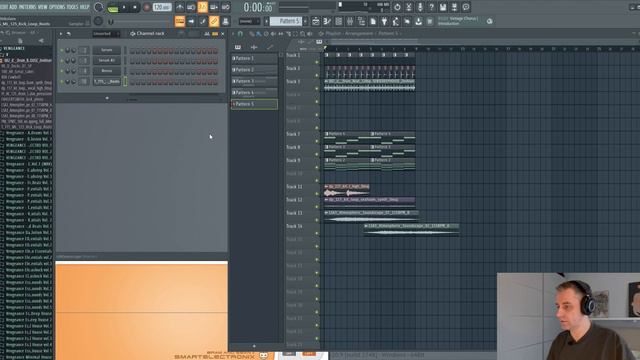Select the audio clip on Track 14
The height and width of the screenshot is (360, 640).
click(411, 230)
